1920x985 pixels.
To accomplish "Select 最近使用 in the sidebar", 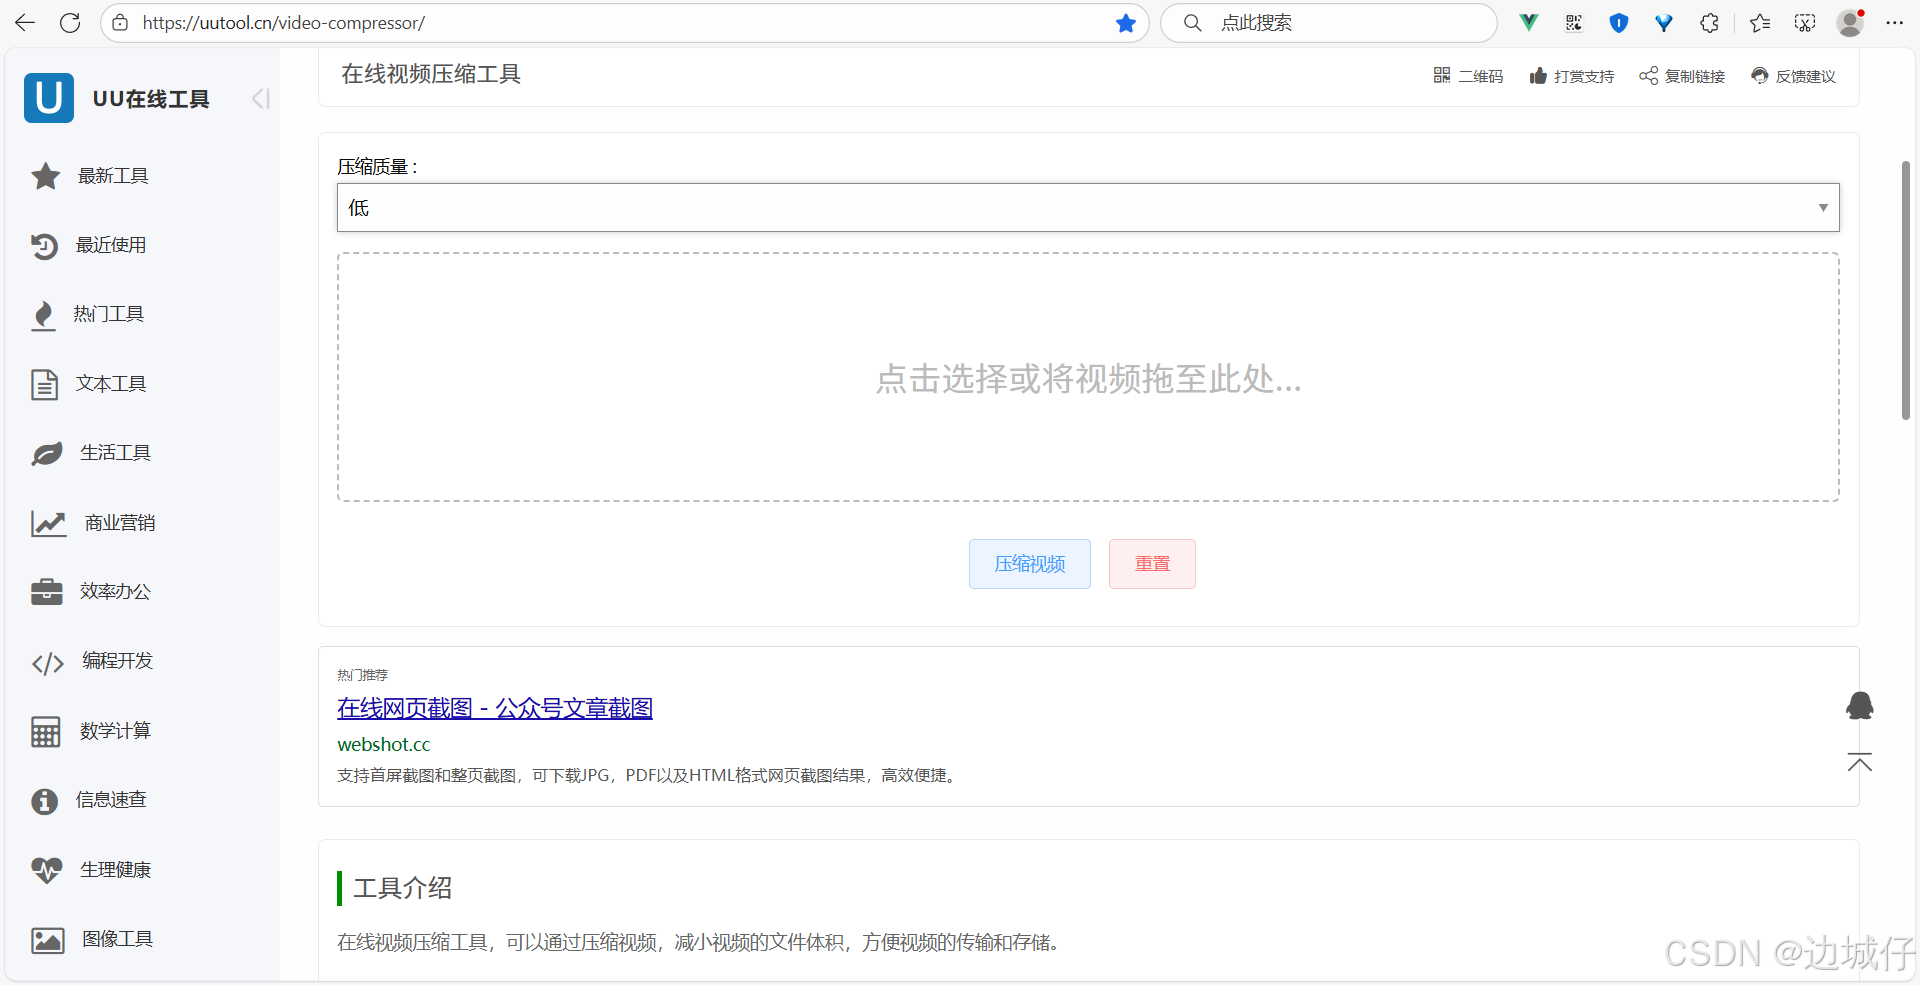I will coord(111,245).
